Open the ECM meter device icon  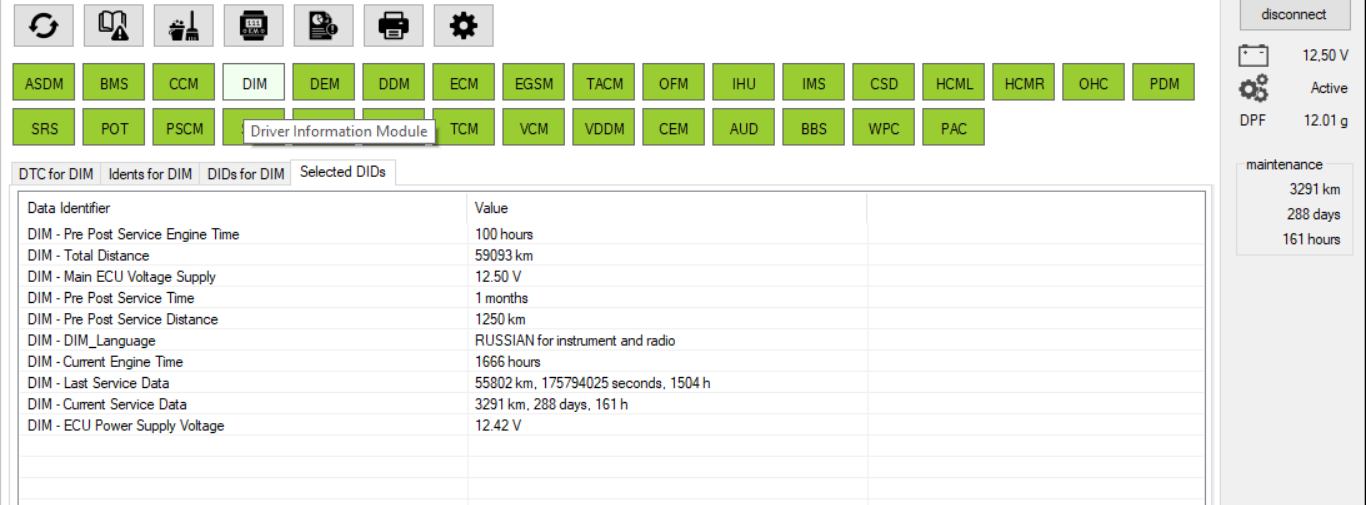coord(254,26)
